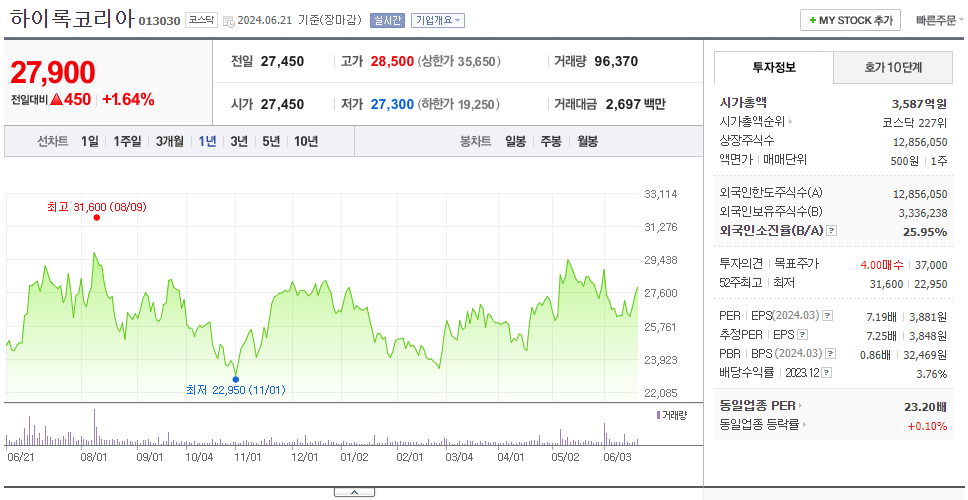968x500 pixels.
Task: Click the 최저 22,950 blue marker dot
Action: tap(235, 379)
